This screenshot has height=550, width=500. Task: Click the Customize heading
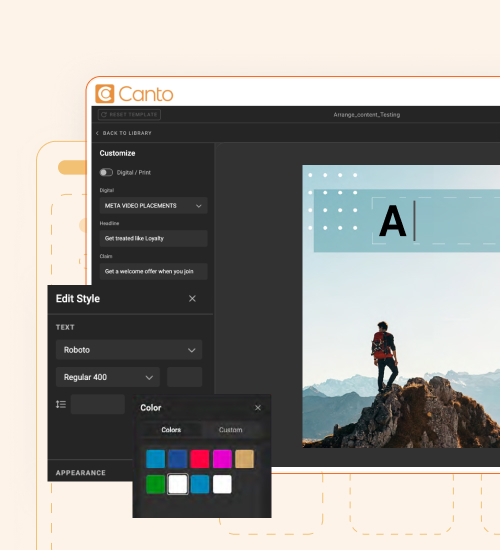point(117,153)
